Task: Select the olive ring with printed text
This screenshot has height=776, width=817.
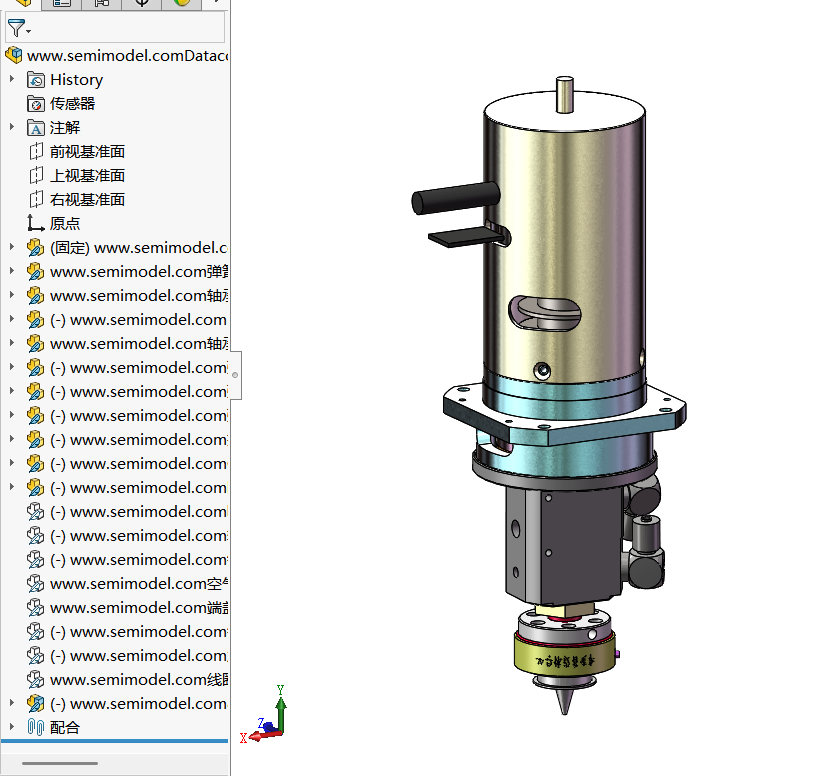Action: (x=565, y=658)
